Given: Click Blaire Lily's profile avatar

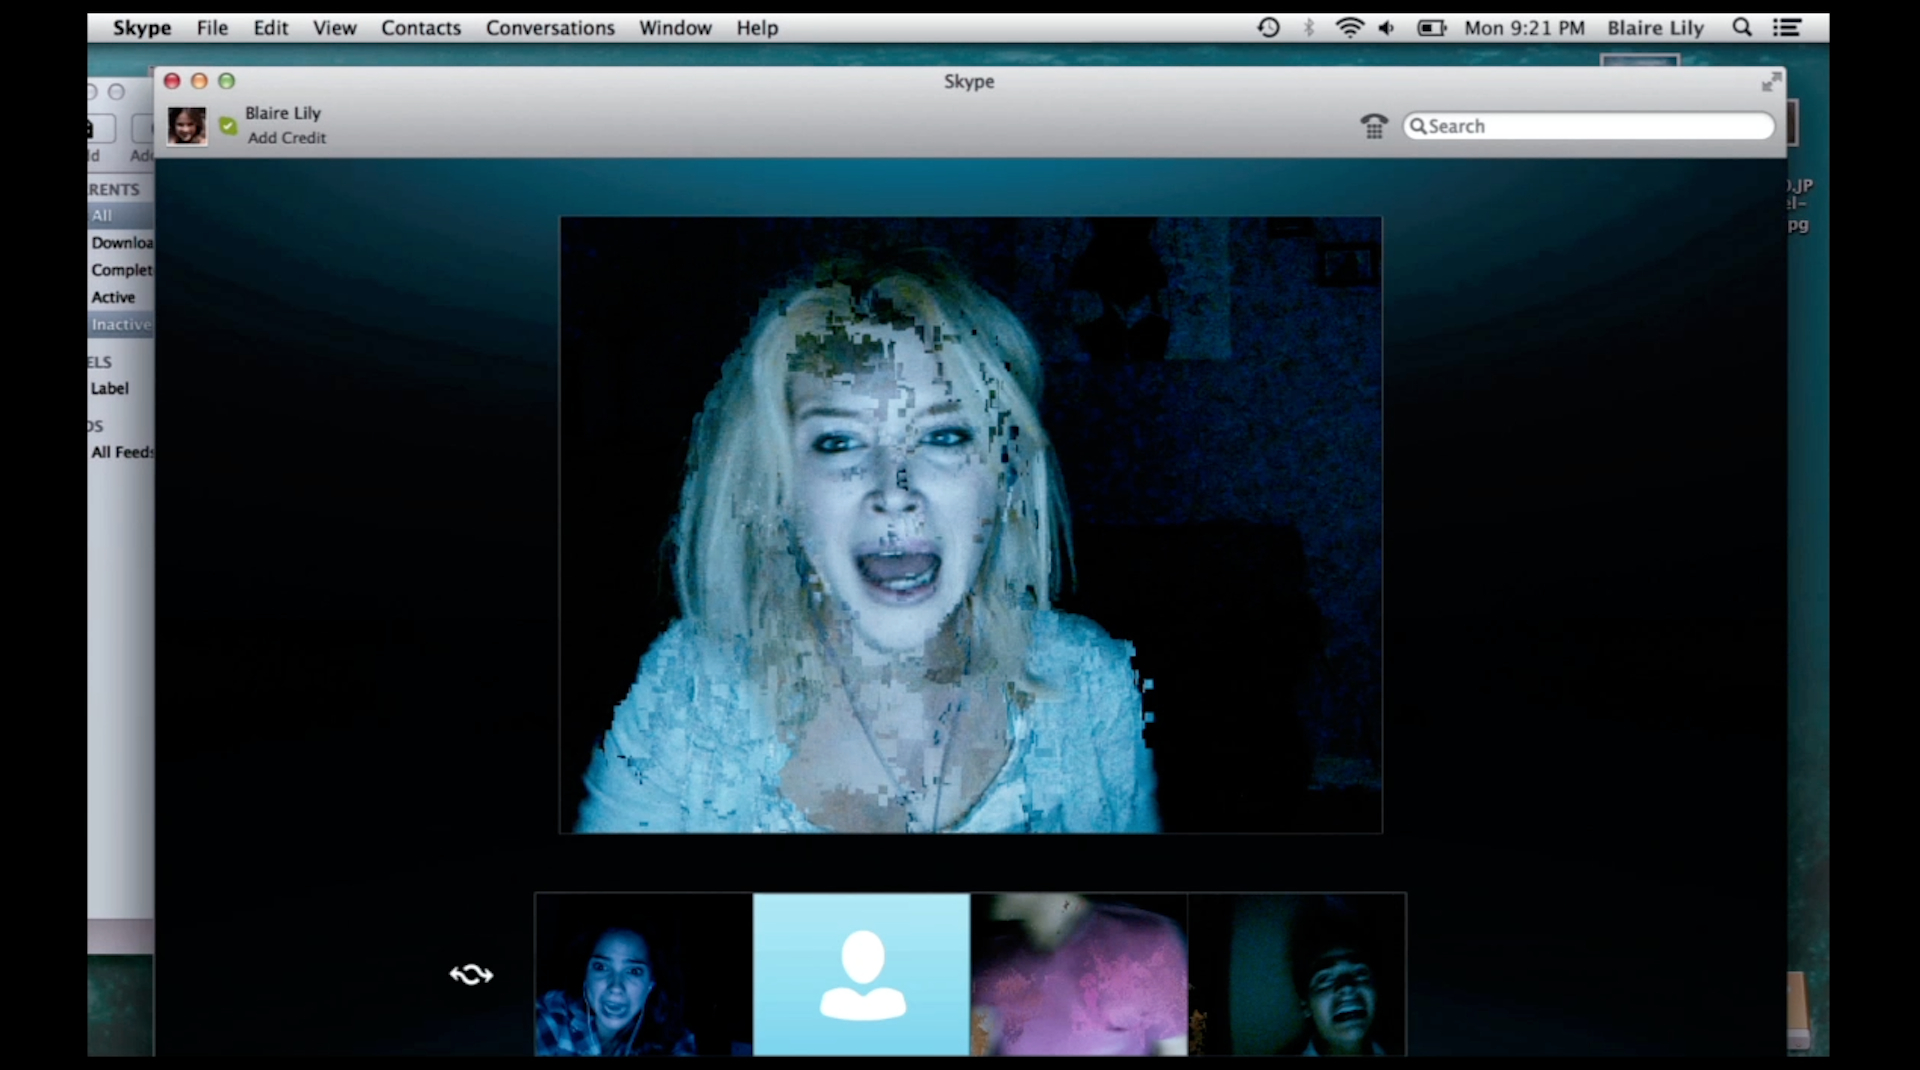Looking at the screenshot, I should [187, 126].
